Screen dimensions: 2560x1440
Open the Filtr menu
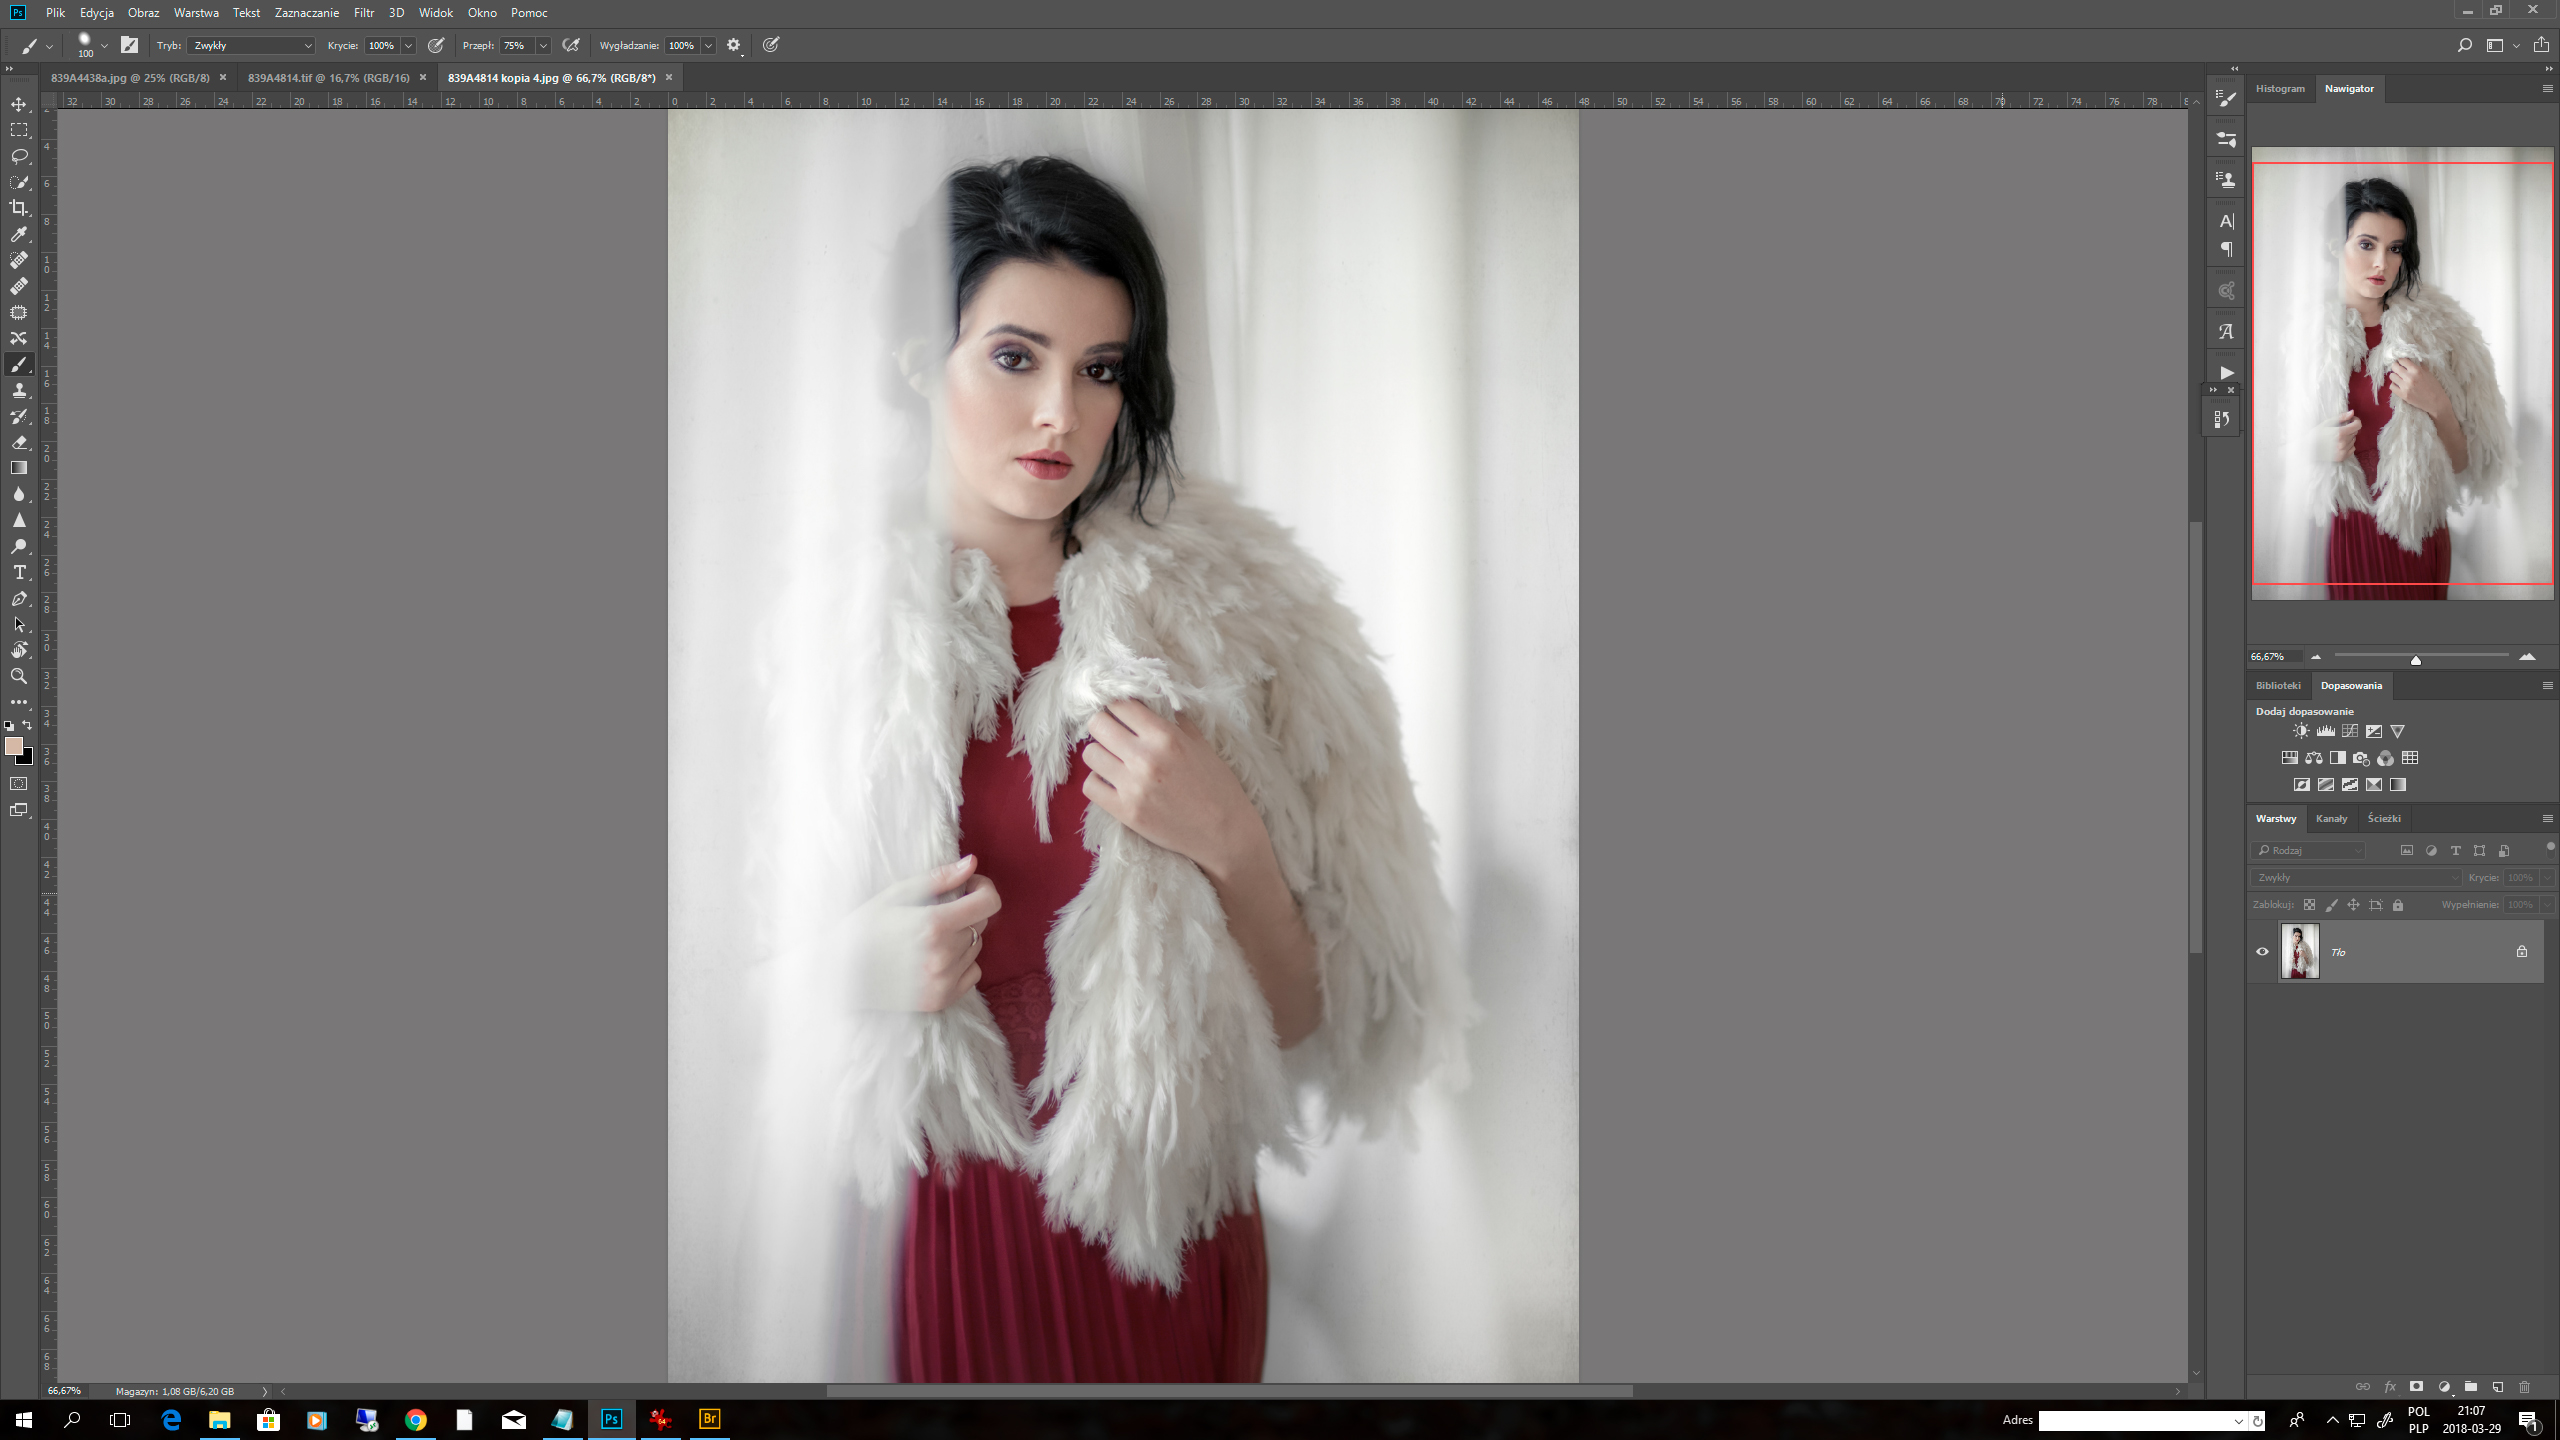coord(364,13)
